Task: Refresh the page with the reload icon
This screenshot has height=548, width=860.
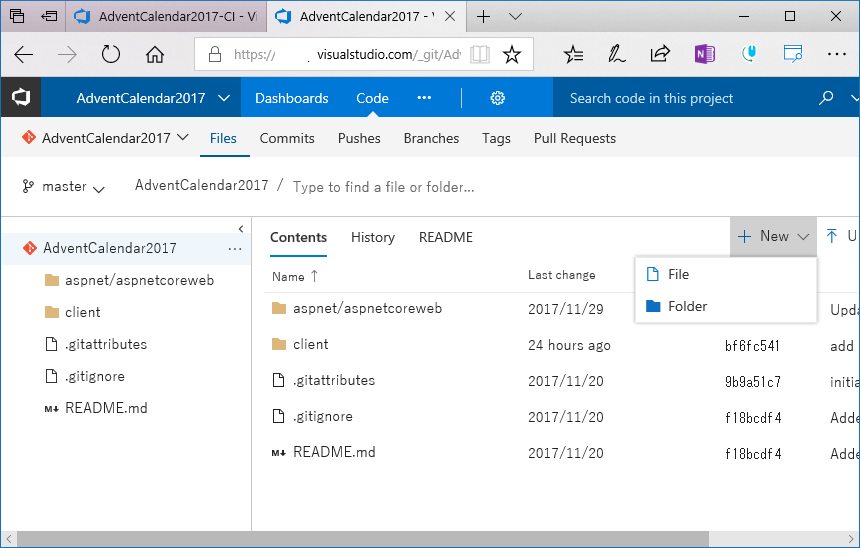Action: (x=111, y=54)
